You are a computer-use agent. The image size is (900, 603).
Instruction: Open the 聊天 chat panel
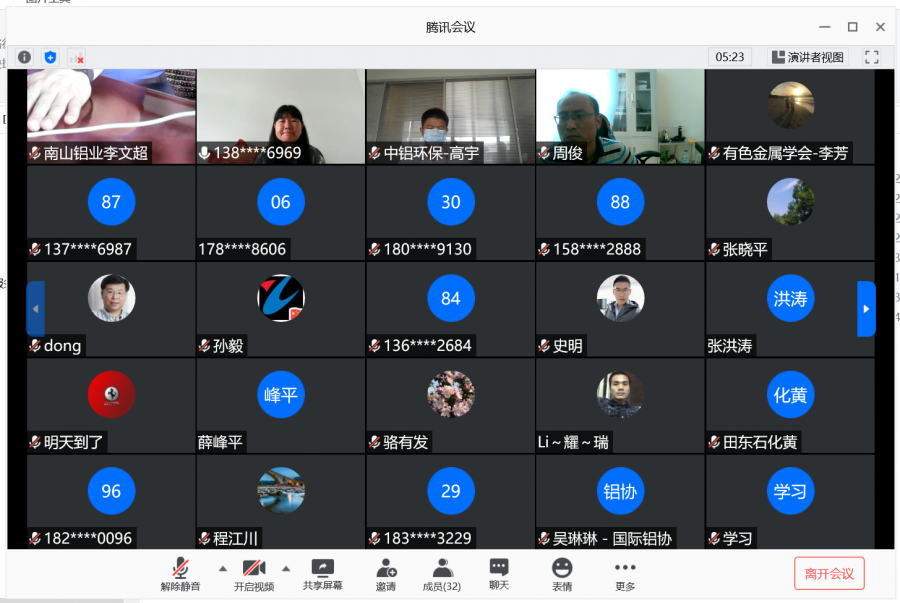(x=499, y=574)
